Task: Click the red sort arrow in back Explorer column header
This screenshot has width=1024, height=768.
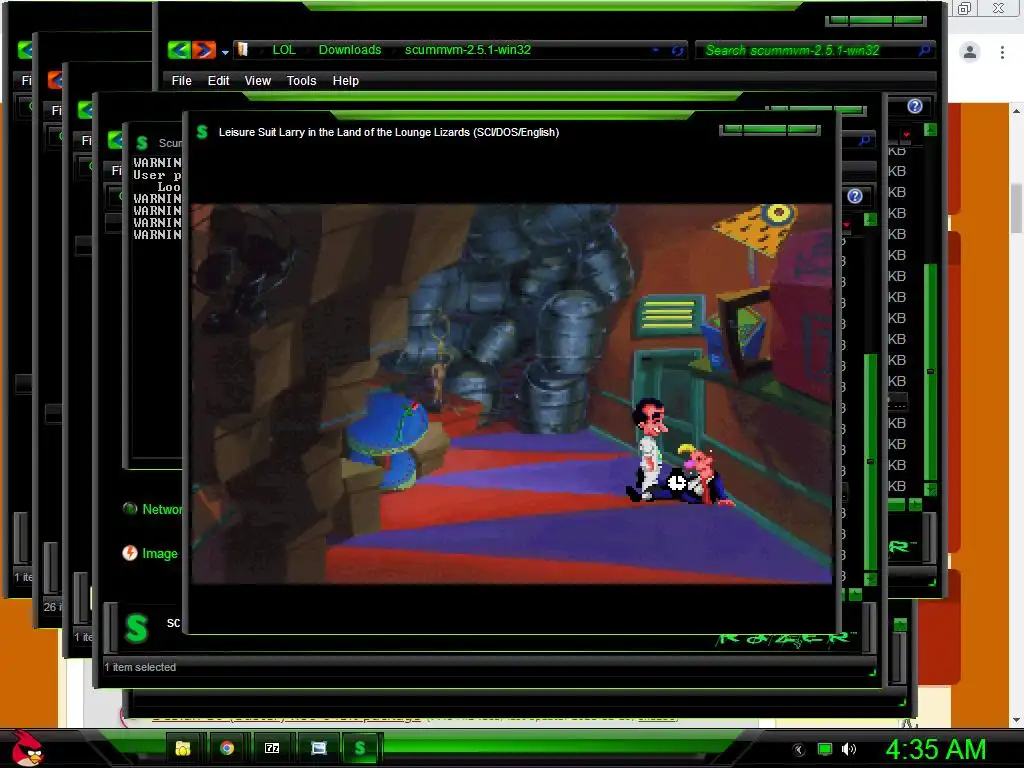Action: [906, 135]
